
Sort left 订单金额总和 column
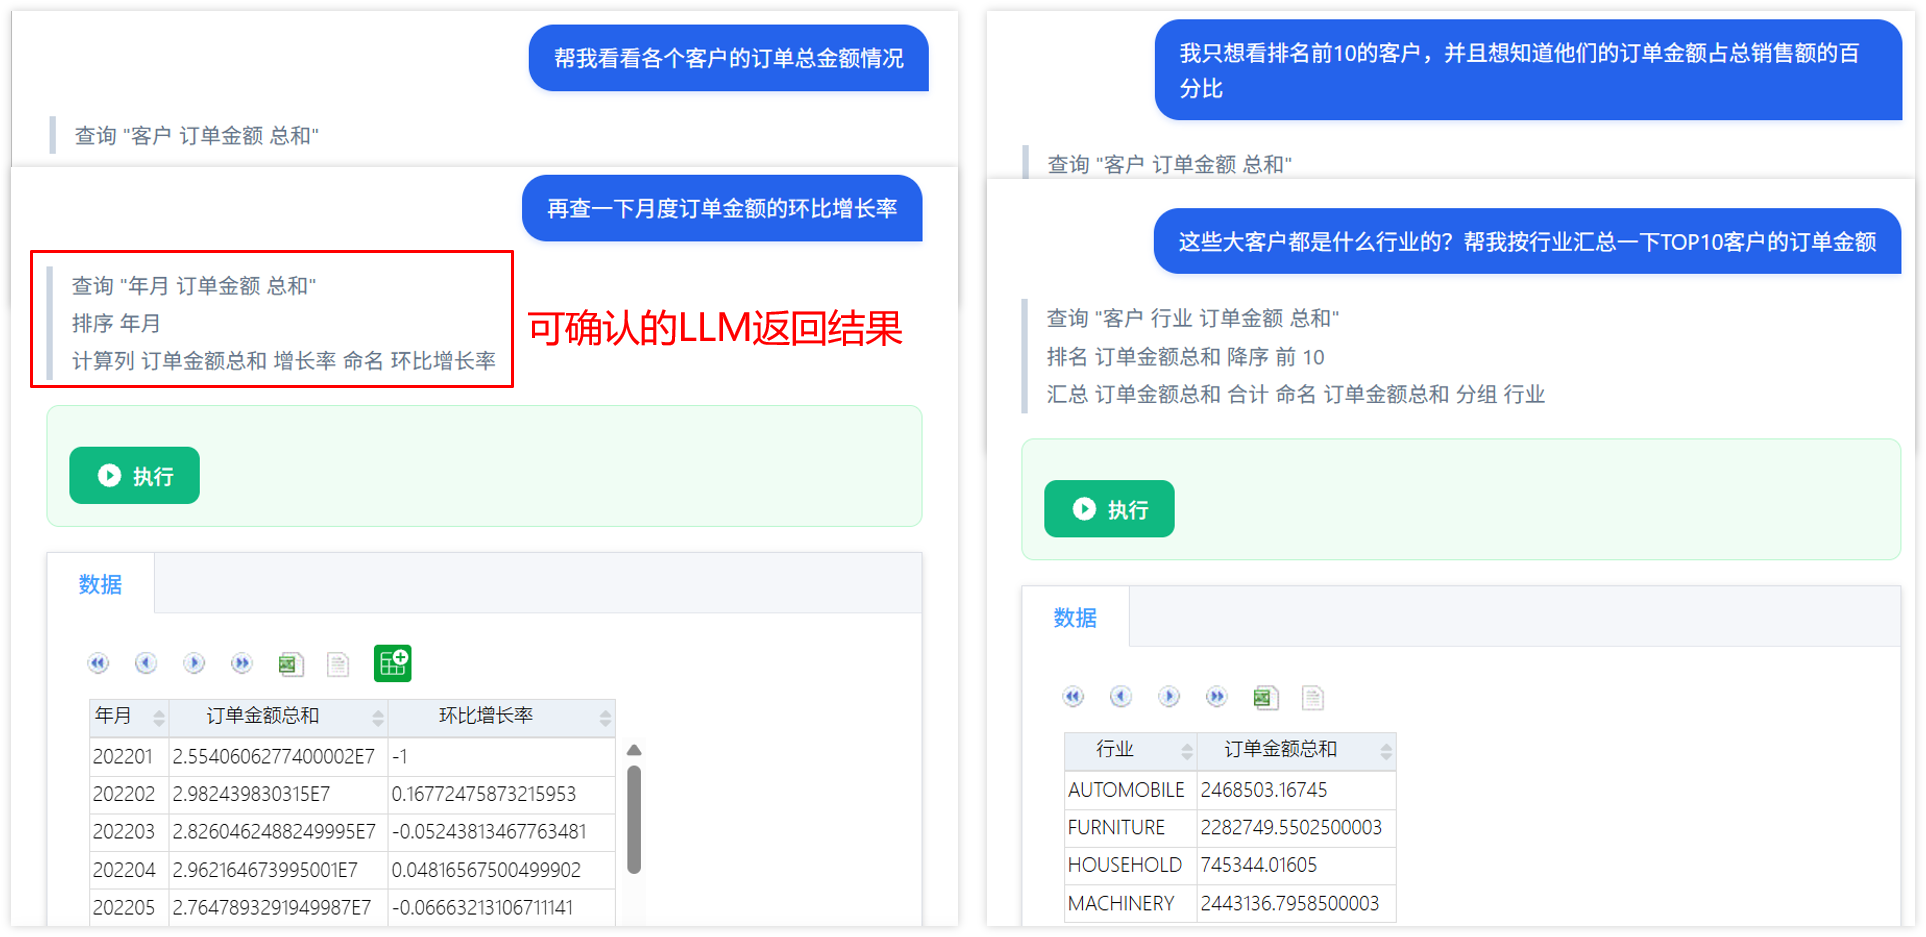click(378, 717)
